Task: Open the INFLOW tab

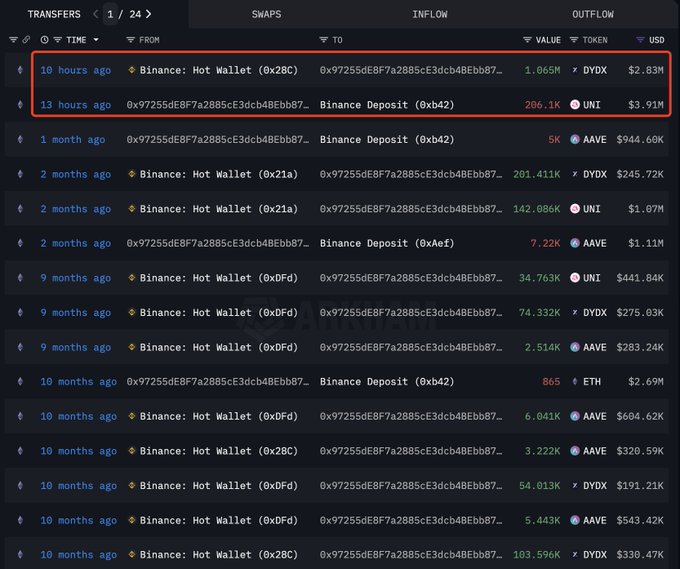Action: point(429,14)
